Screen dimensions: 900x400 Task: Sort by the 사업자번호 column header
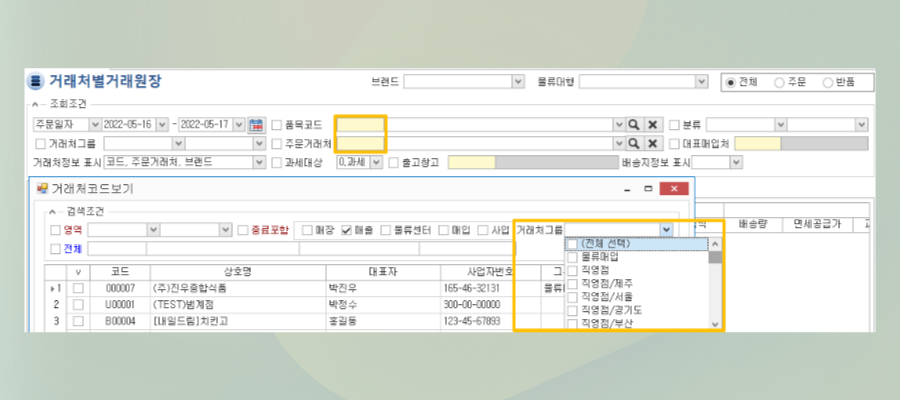click(x=490, y=272)
